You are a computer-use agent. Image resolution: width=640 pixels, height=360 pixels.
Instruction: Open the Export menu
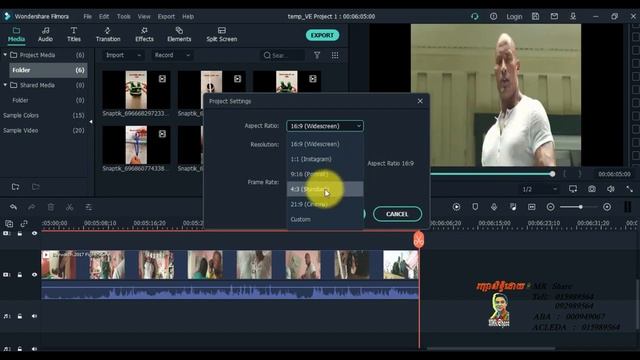(x=166, y=16)
